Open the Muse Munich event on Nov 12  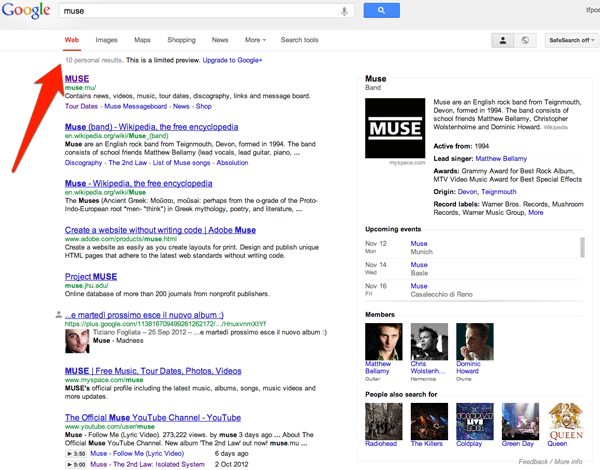click(419, 243)
